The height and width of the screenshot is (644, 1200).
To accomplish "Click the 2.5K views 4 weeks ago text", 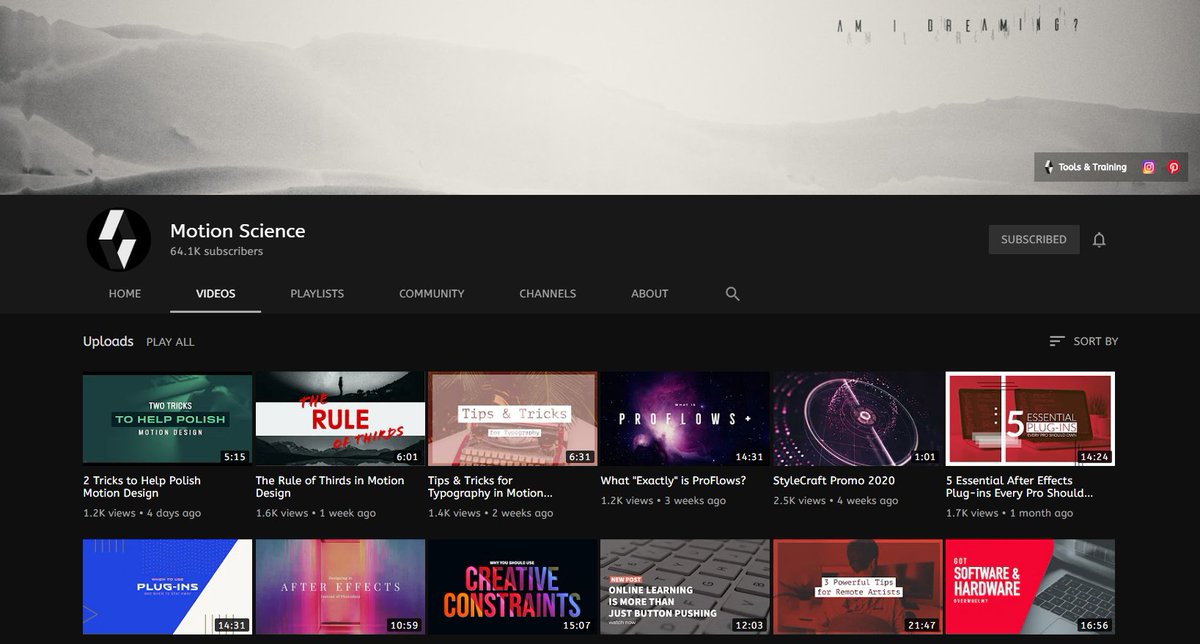I will point(836,500).
